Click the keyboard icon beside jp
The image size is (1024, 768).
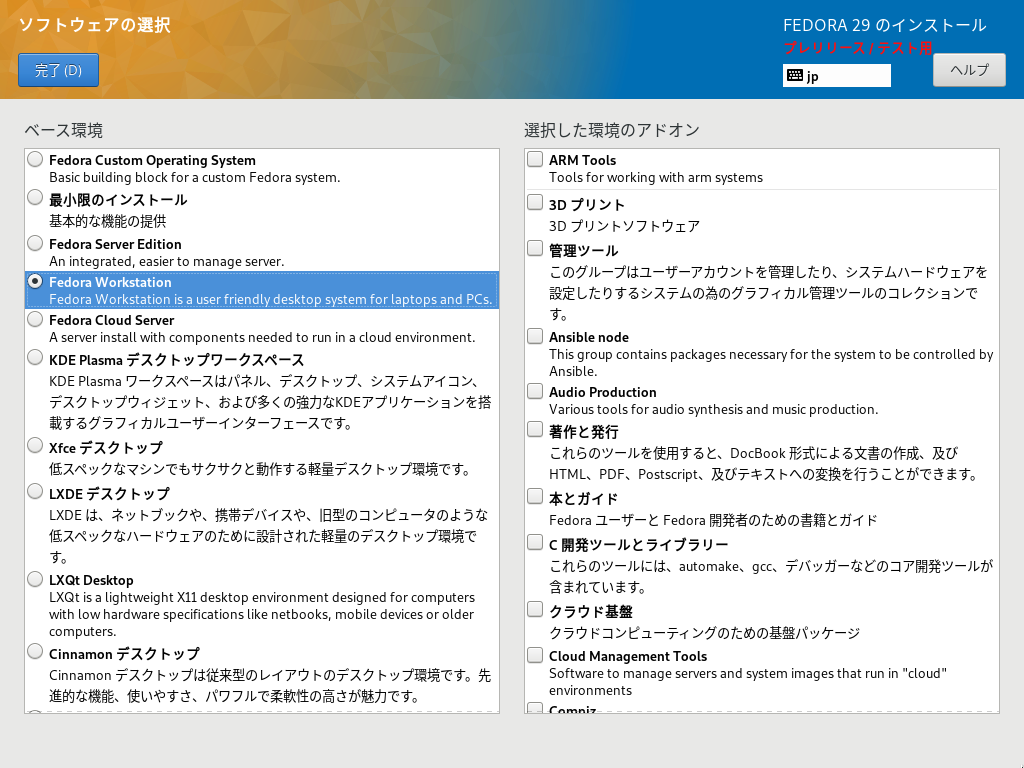point(795,75)
